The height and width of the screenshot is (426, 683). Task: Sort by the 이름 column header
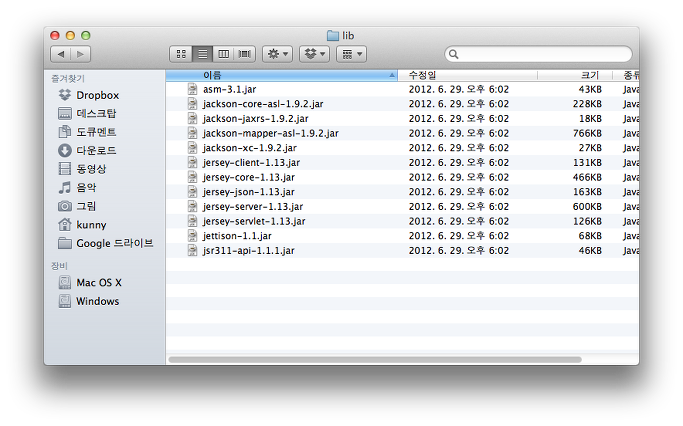pyautogui.click(x=281, y=75)
